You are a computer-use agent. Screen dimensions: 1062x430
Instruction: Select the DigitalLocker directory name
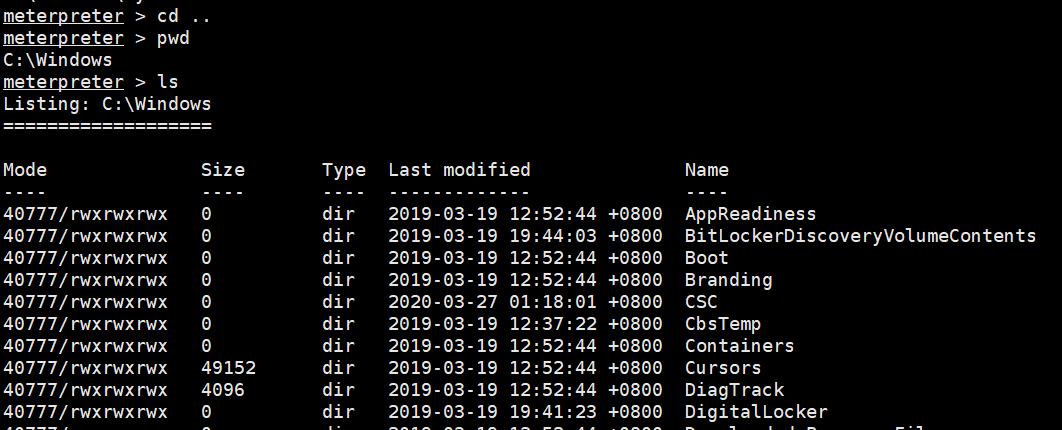(756, 412)
